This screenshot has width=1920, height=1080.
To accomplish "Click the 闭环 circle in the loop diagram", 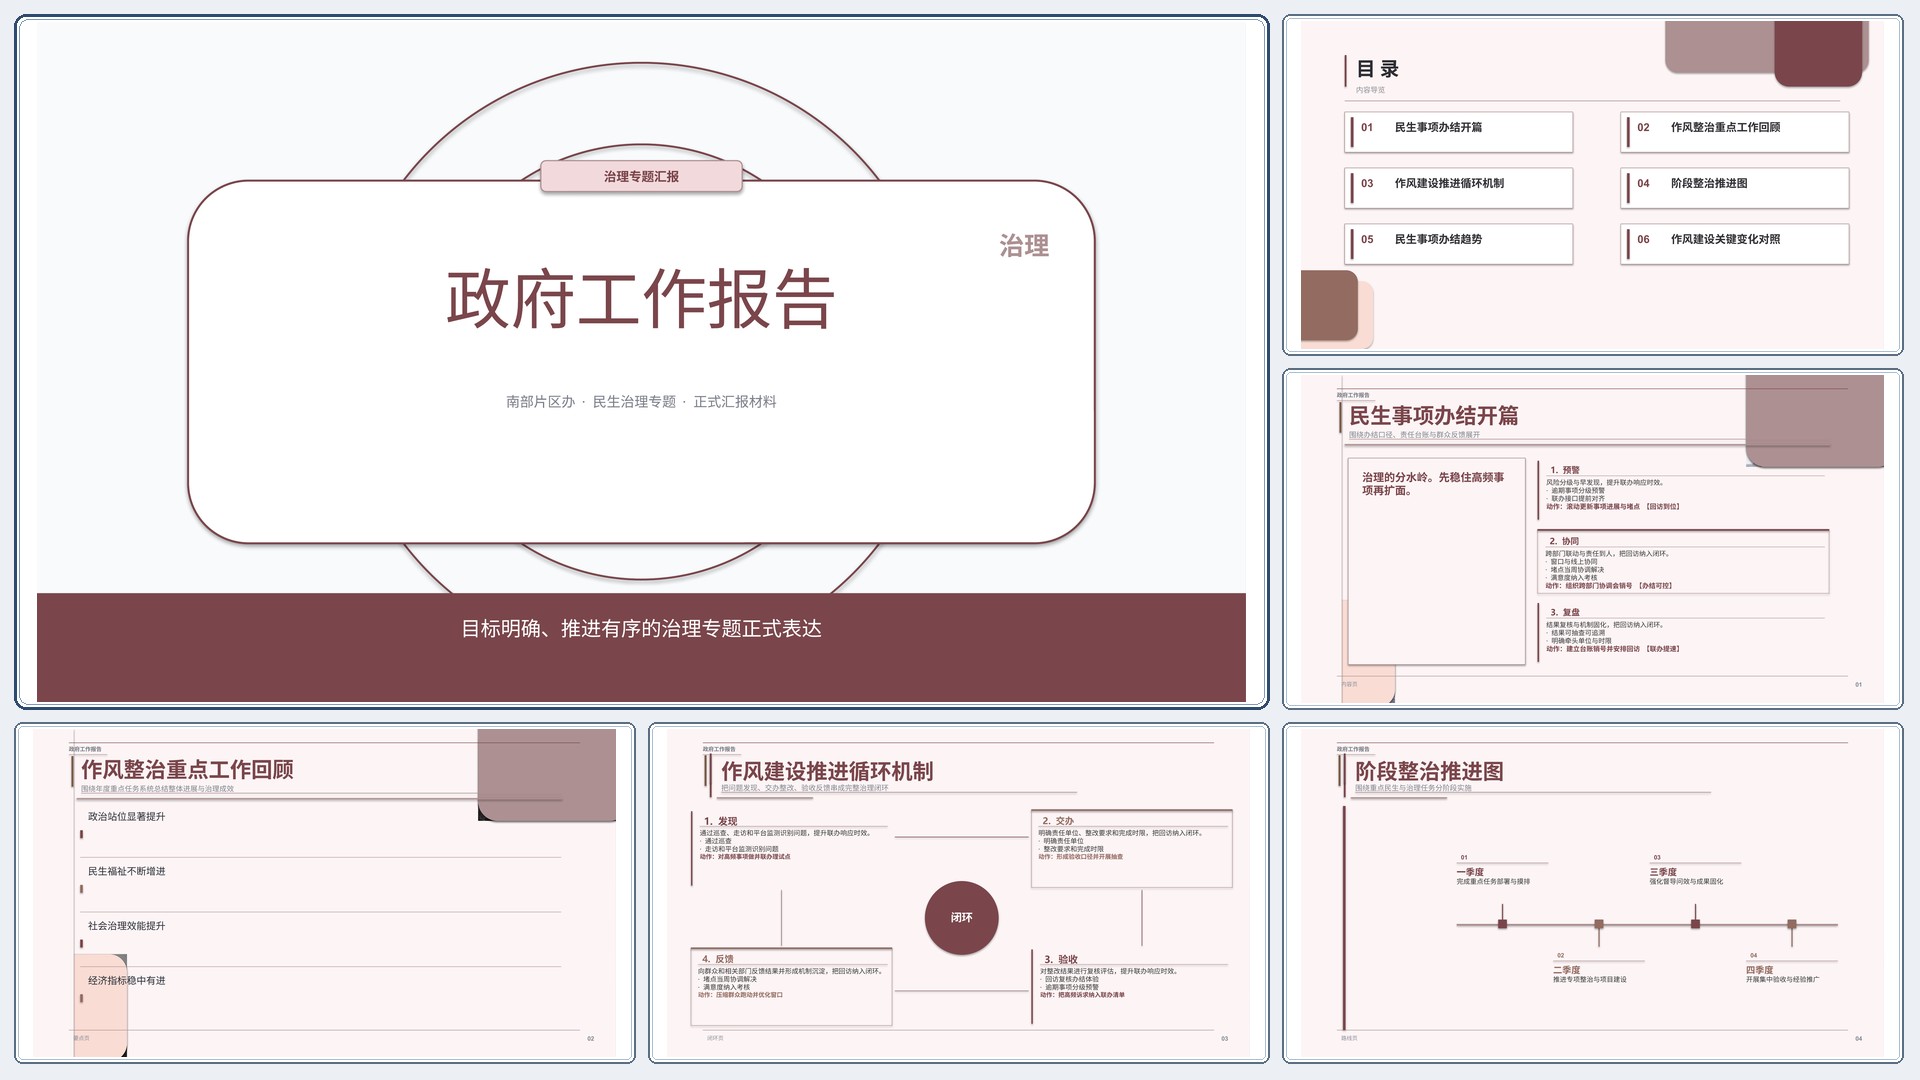I will [x=961, y=917].
